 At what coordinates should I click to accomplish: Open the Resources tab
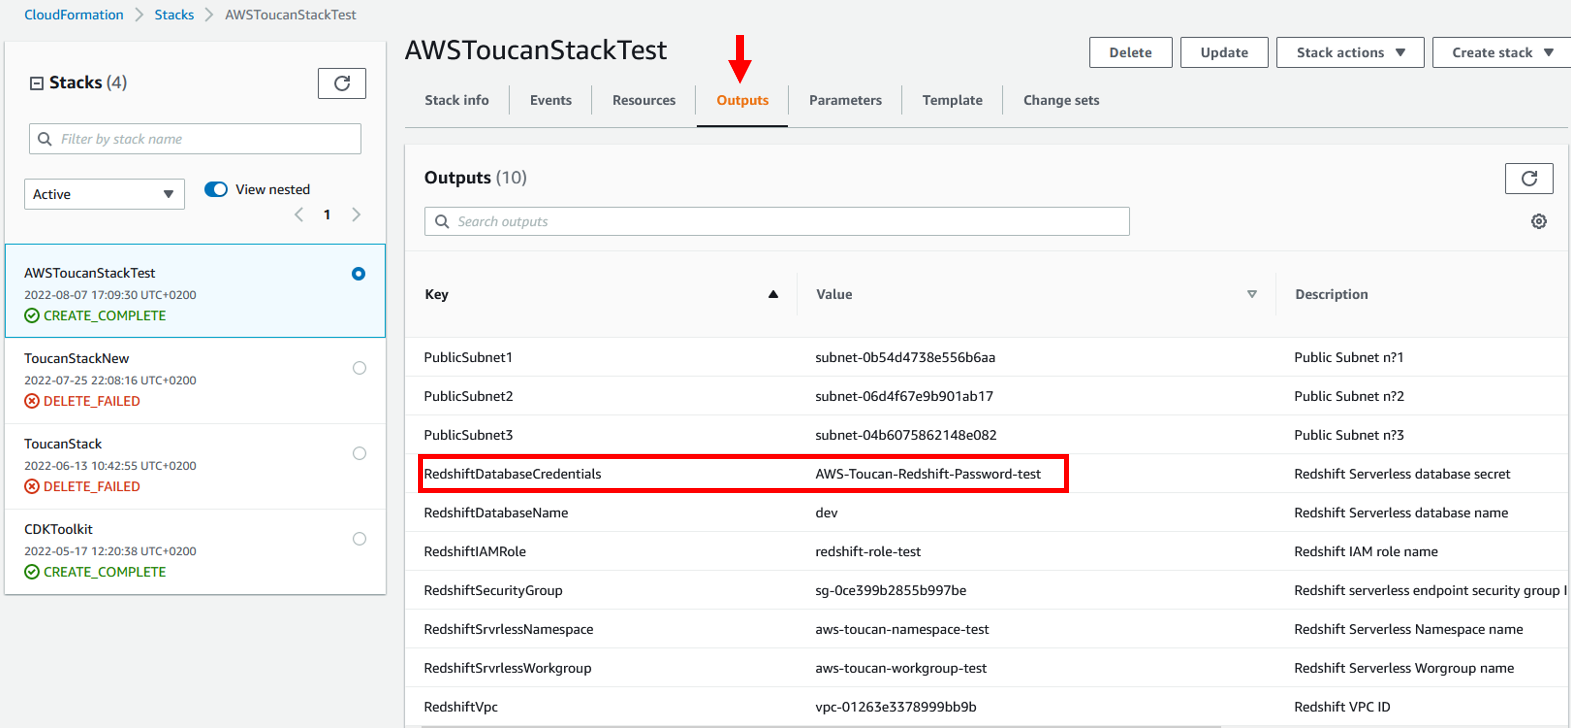pos(644,100)
